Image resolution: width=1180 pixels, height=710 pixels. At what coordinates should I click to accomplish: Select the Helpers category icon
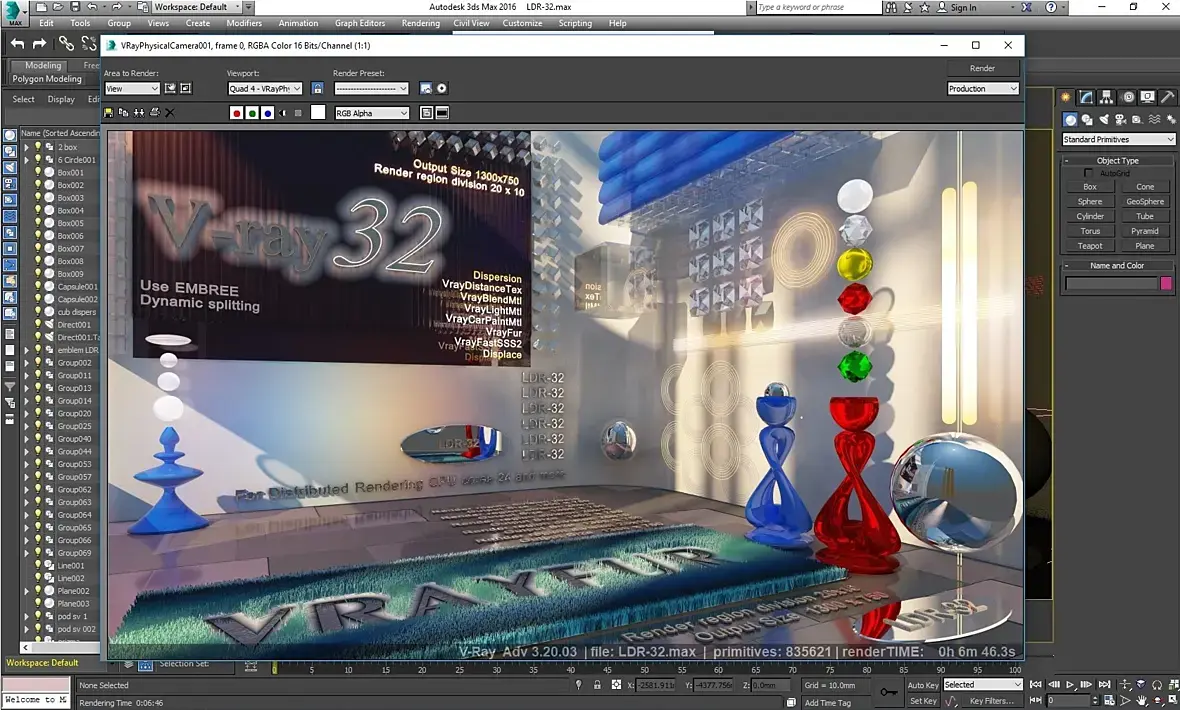1137,120
